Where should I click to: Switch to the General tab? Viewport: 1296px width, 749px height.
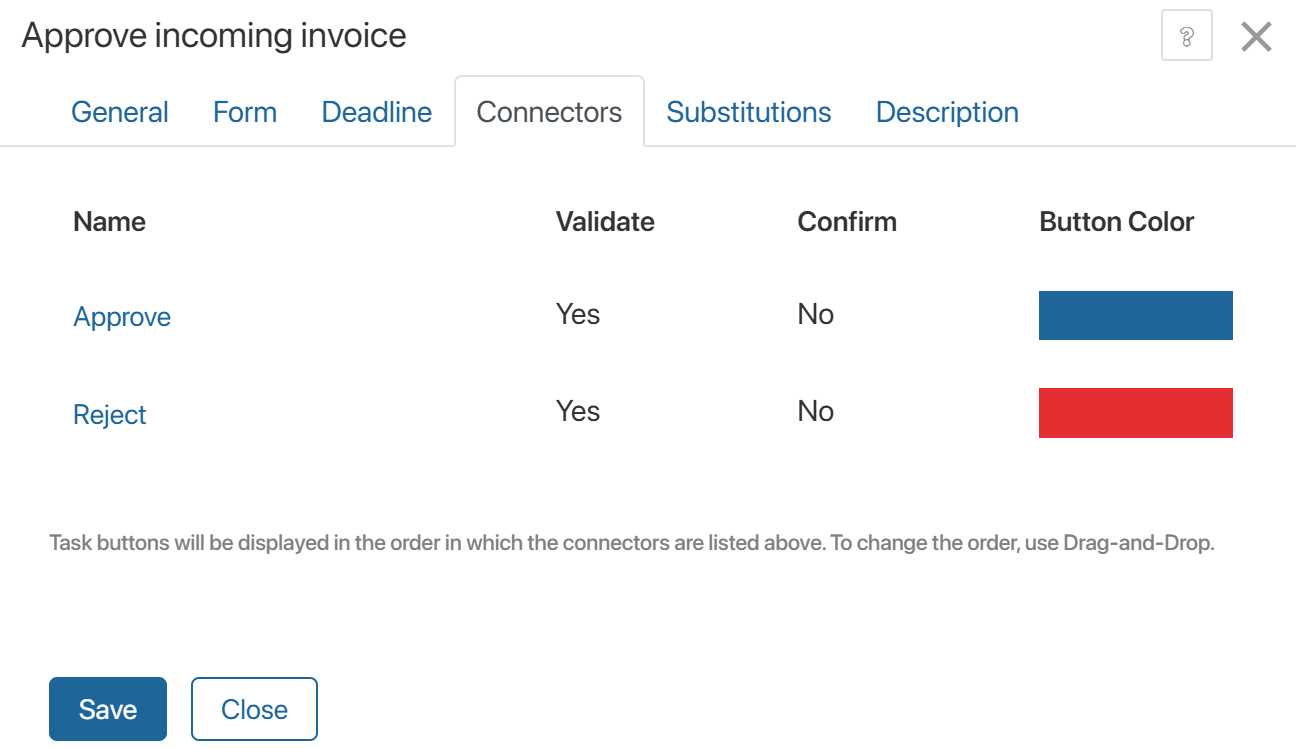pyautogui.click(x=120, y=112)
